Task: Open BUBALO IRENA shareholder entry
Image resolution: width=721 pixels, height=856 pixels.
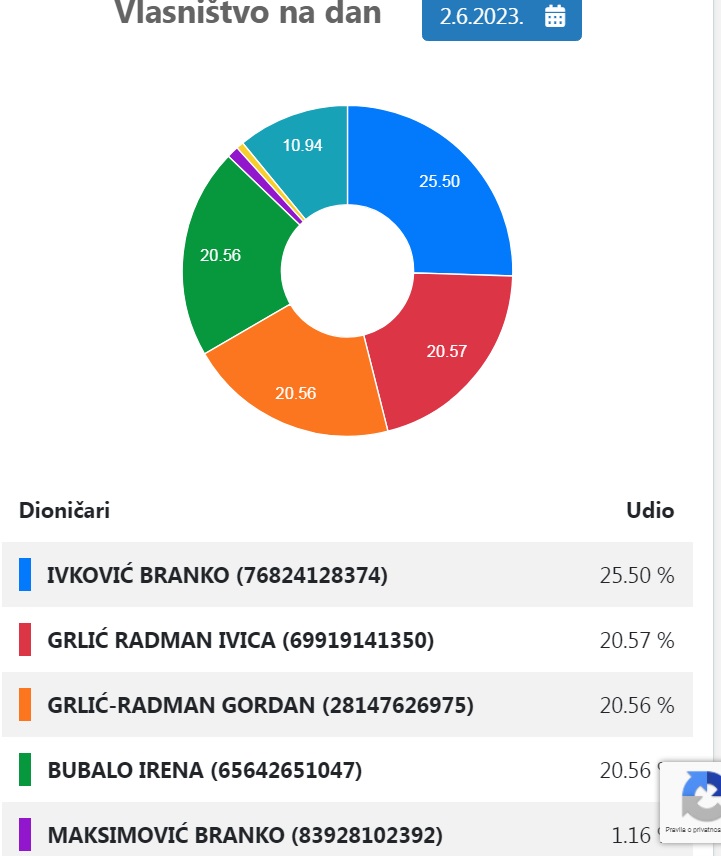Action: click(x=204, y=770)
